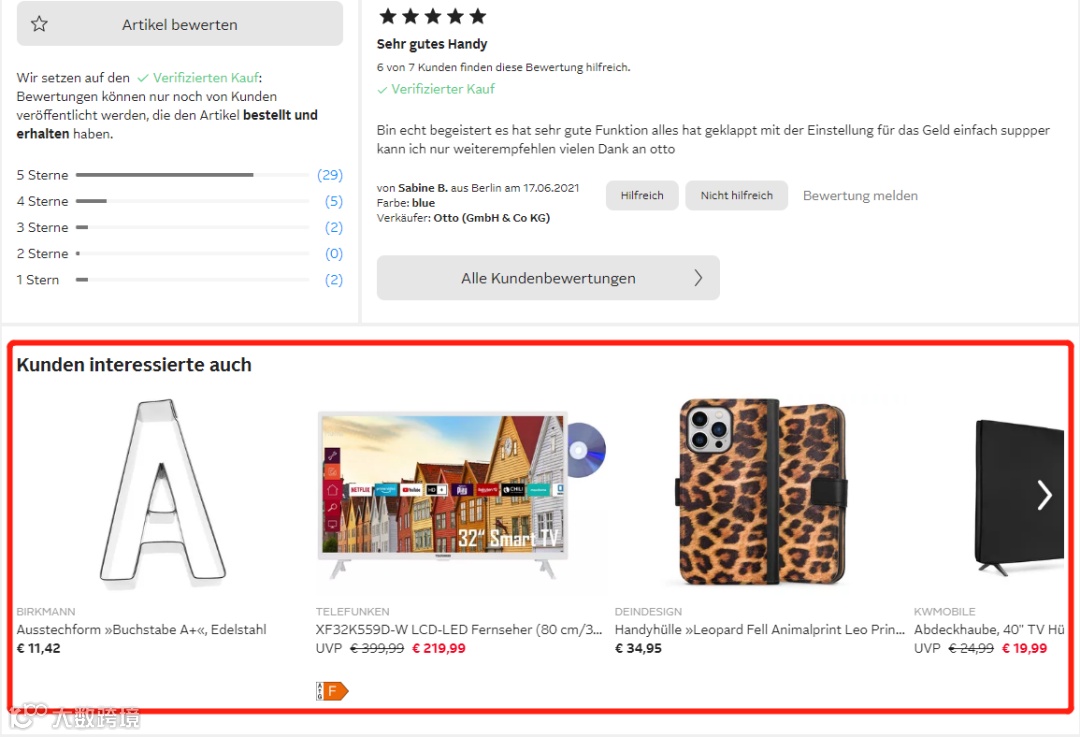Image resolution: width=1080 pixels, height=737 pixels.
Task: Mark the review as Hilfreich
Action: point(642,196)
